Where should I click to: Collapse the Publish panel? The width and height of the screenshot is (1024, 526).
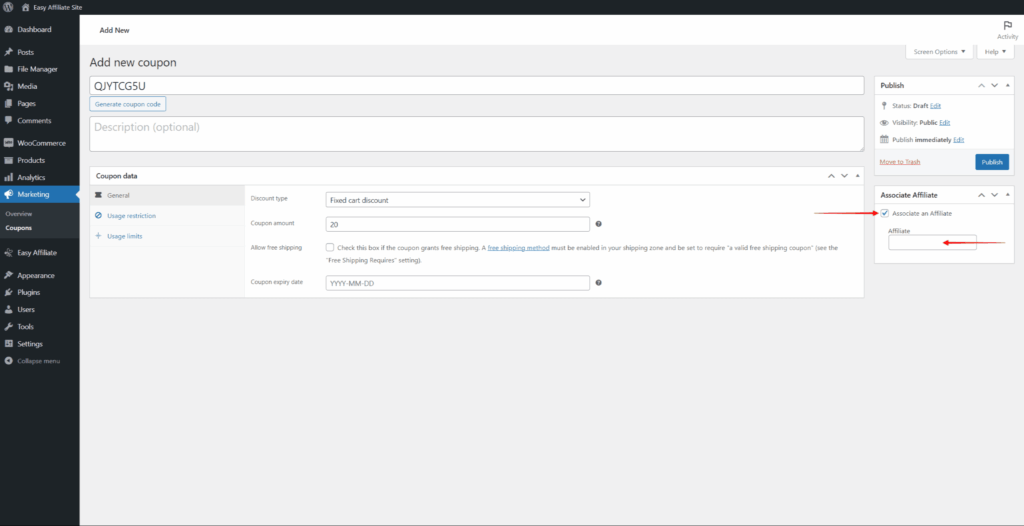(1007, 86)
